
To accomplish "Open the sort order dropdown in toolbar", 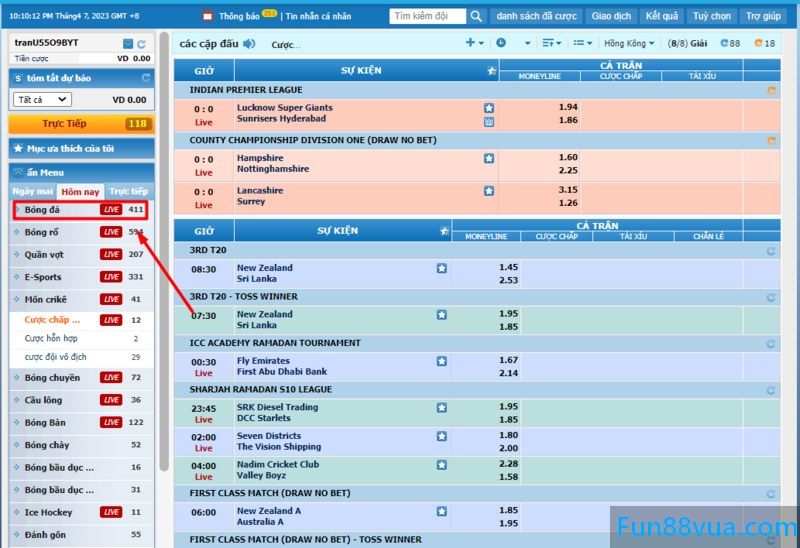I will click(x=551, y=43).
